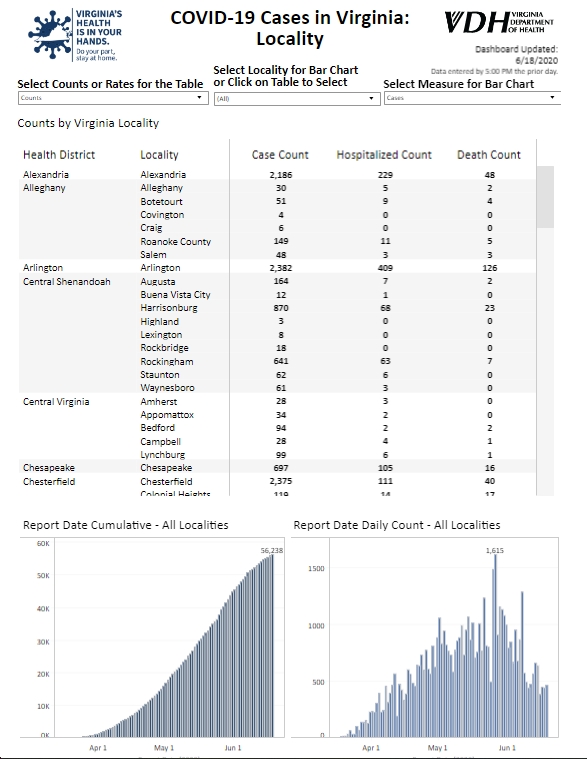Click the 56,238 cumulative peak bar
This screenshot has width=587, height=759.
[x=272, y=646]
